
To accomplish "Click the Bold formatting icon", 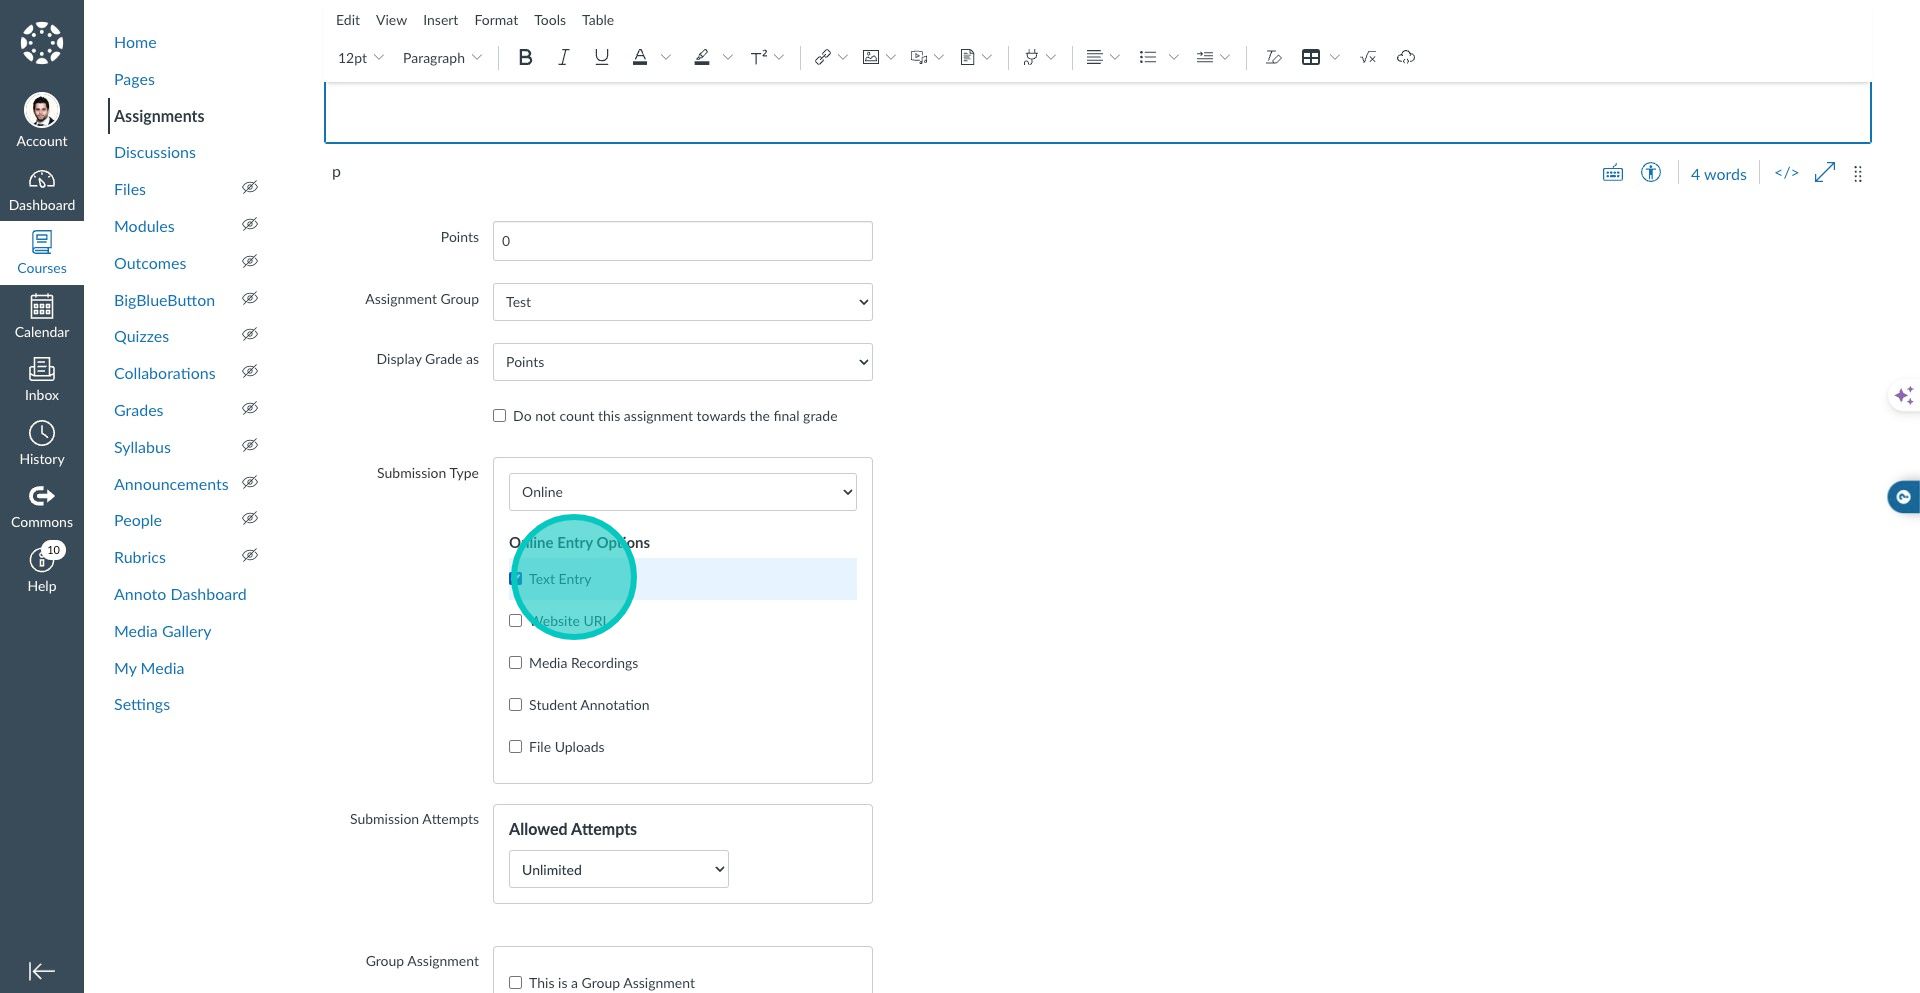I will pos(525,58).
